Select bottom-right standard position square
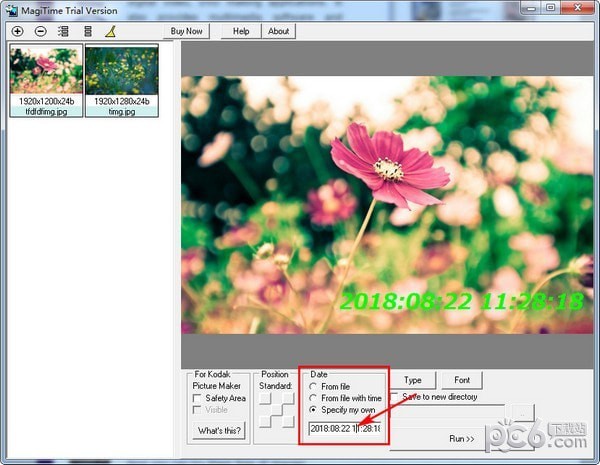 pos(288,422)
